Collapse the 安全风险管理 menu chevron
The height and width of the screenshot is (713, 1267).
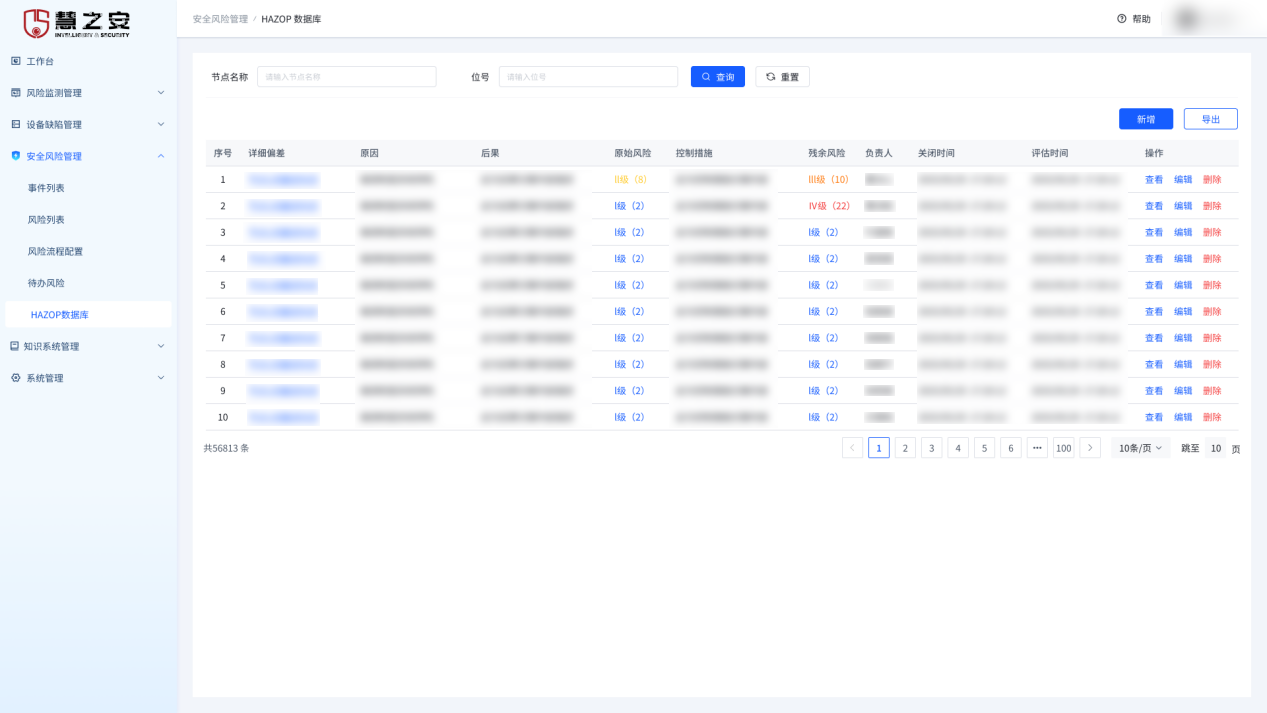(x=161, y=156)
